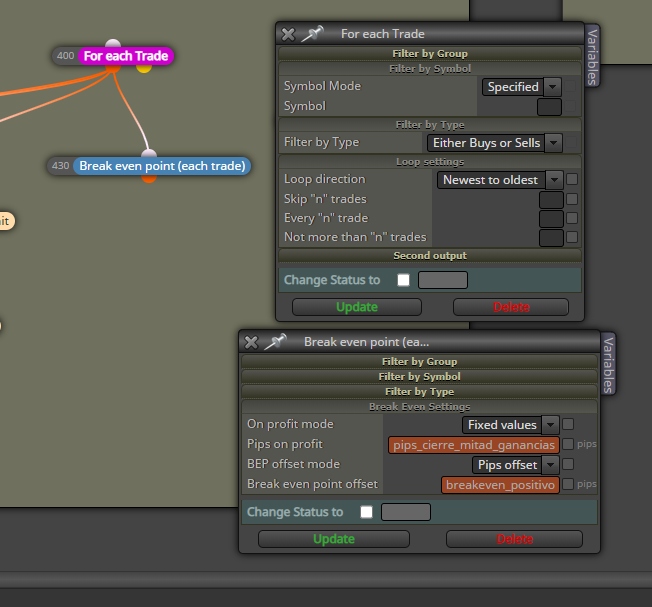Viewport: 652px width, 607px height.
Task: Open Variables tab of For each Trade panel
Action: tap(592, 56)
